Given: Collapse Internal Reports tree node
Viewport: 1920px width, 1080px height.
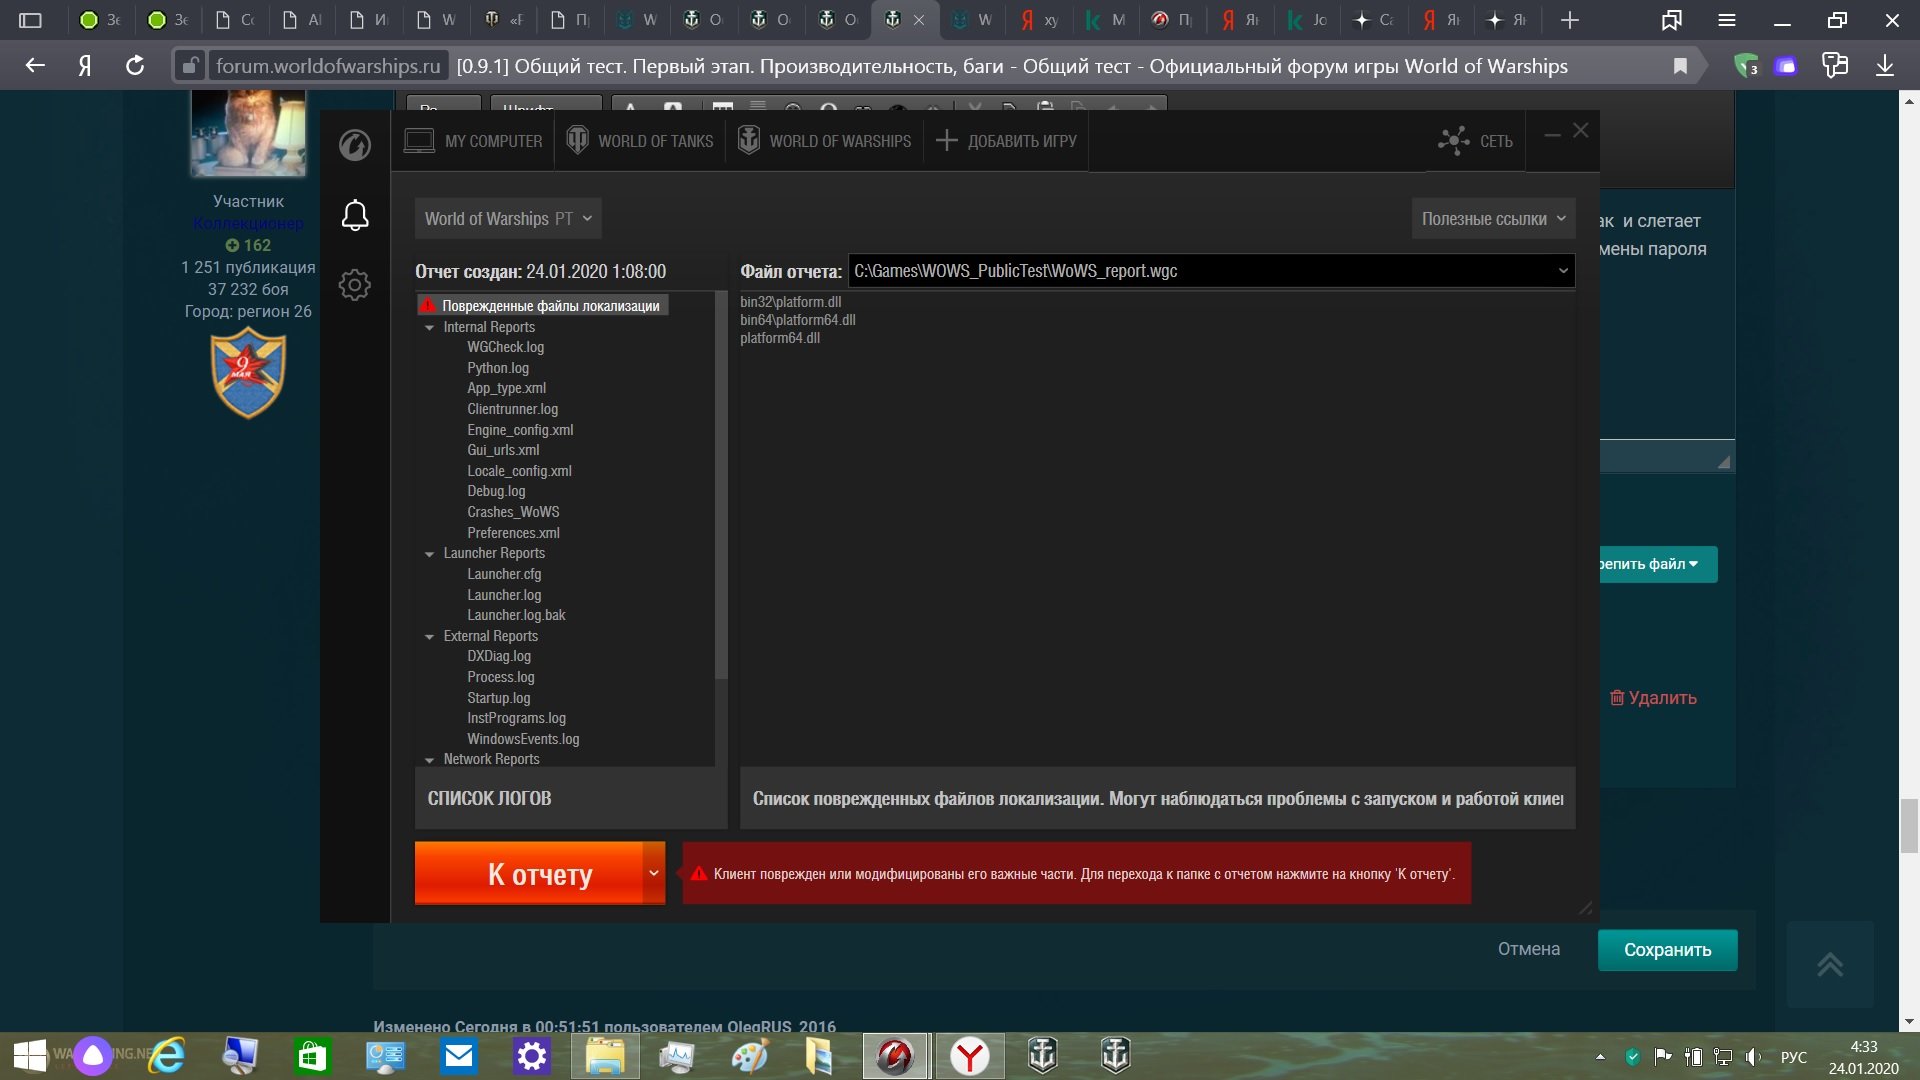Looking at the screenshot, I should (x=430, y=328).
